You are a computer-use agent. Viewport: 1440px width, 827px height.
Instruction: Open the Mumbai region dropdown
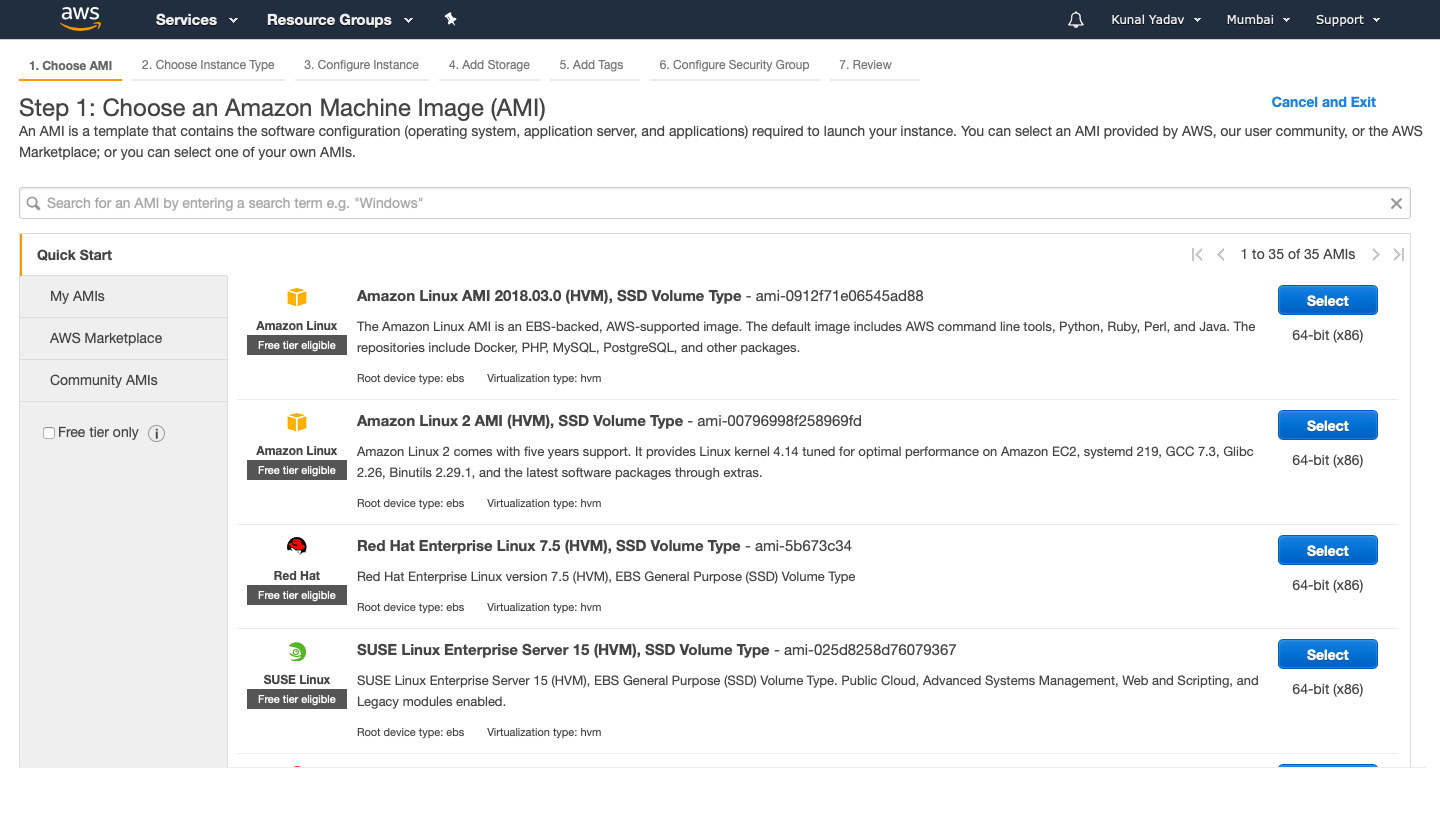click(1258, 20)
